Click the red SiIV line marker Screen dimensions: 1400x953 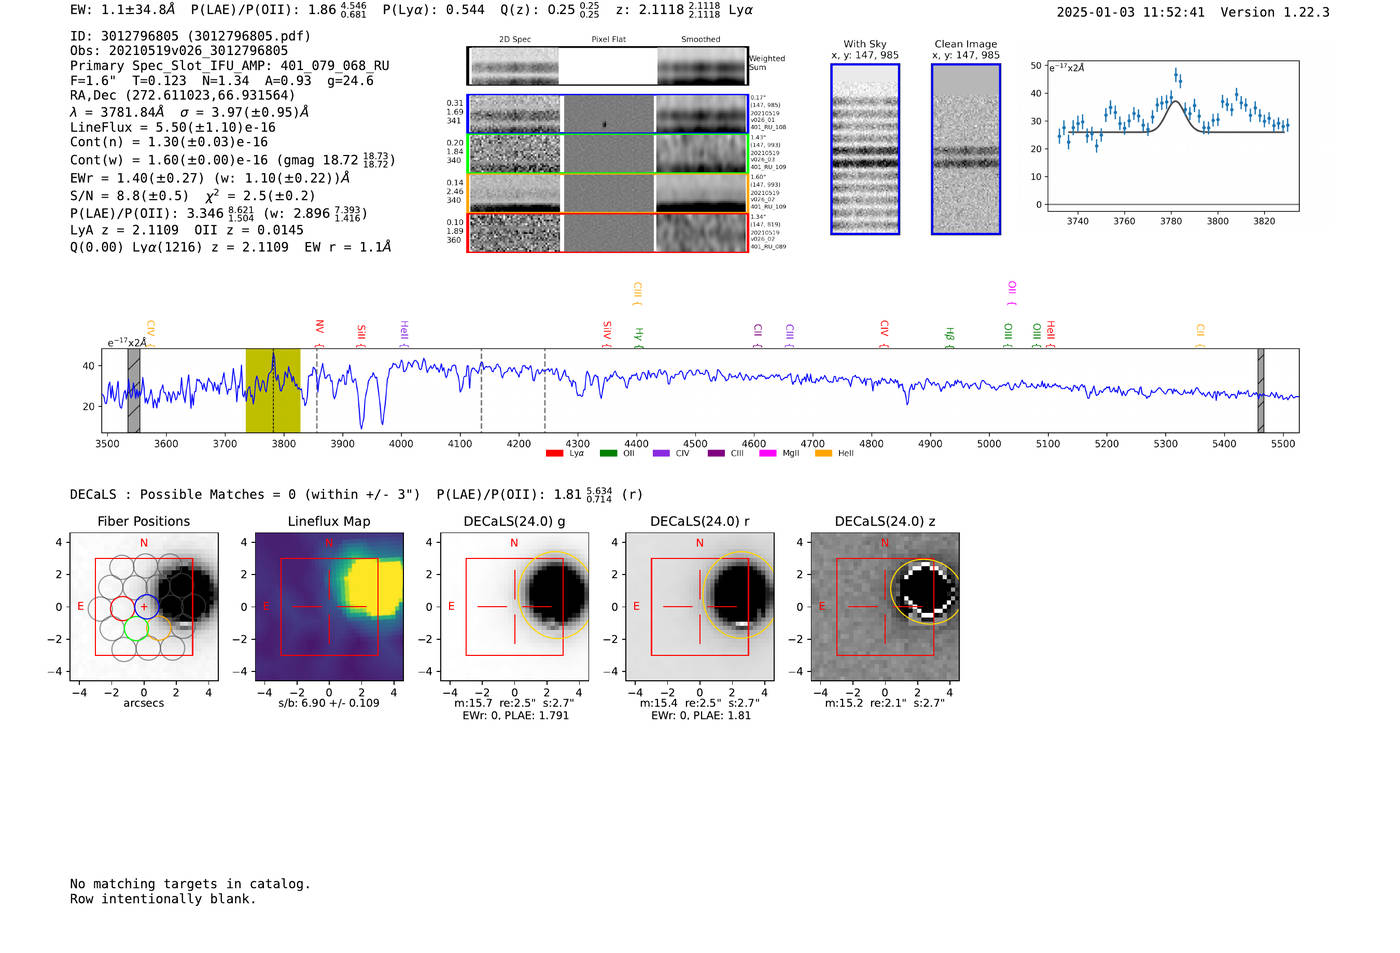click(x=606, y=333)
